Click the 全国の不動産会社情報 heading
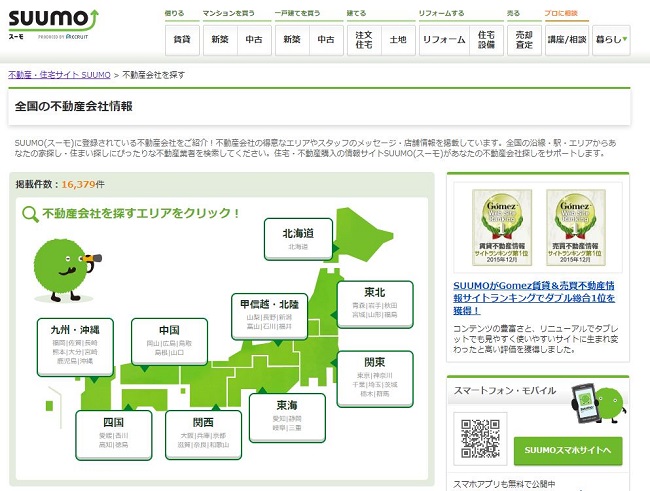Viewport: 650px width, 491px height. [x=73, y=107]
